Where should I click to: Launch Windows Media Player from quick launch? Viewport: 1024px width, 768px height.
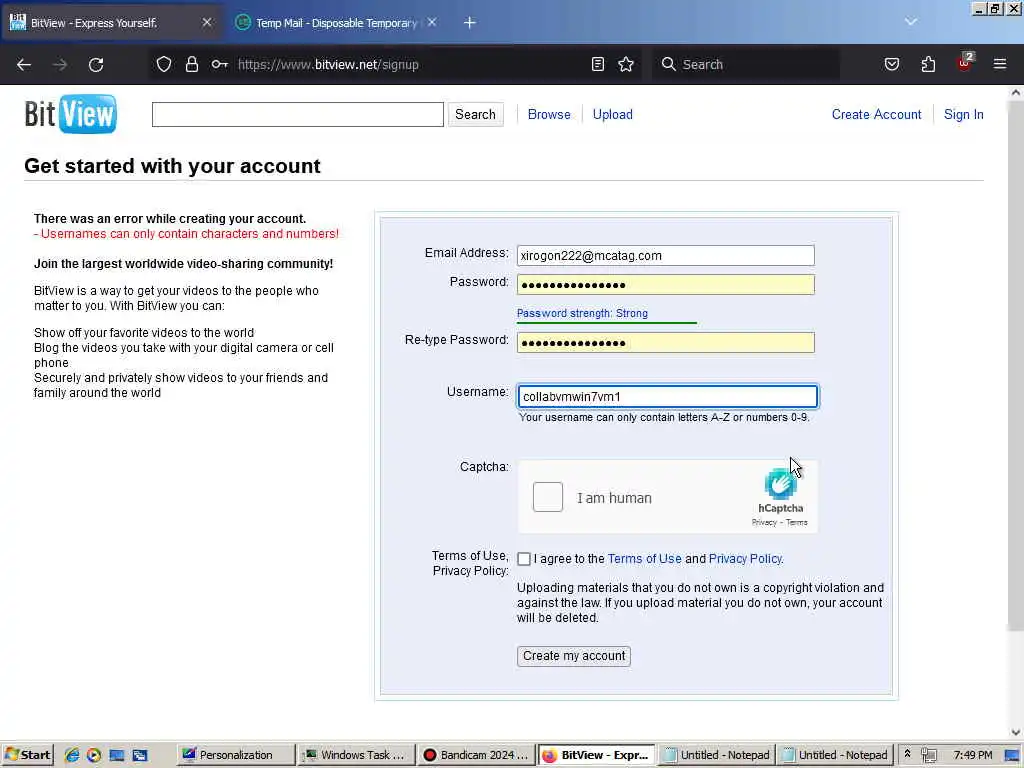(94, 755)
